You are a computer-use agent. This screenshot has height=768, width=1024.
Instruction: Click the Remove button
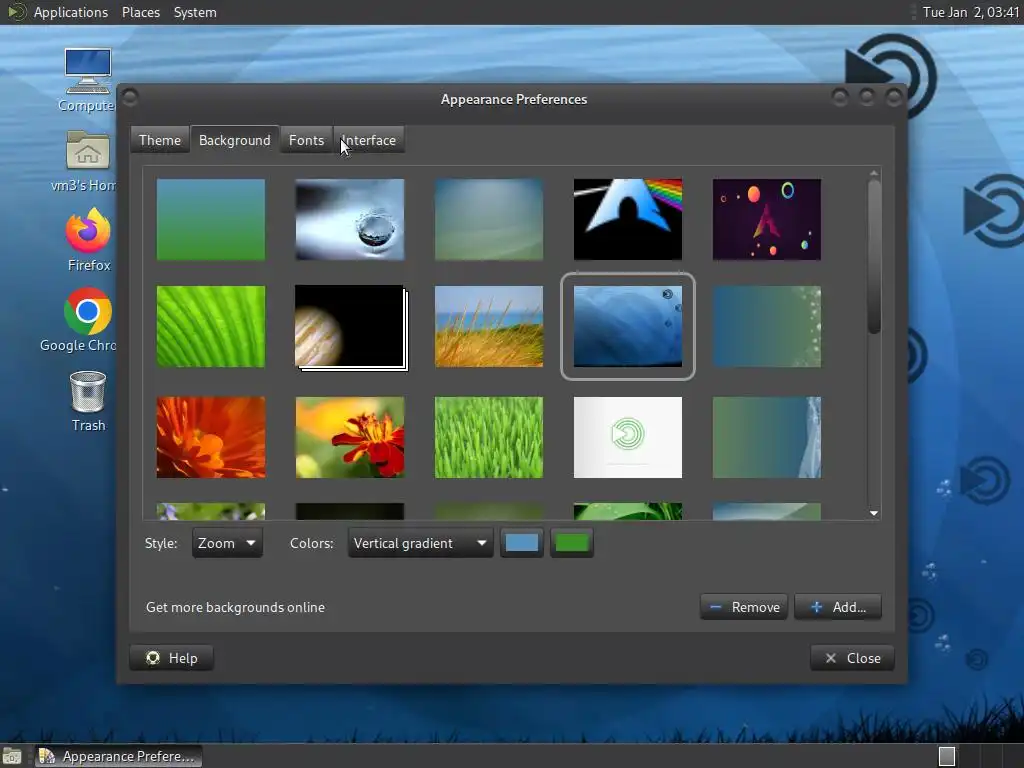click(744, 607)
